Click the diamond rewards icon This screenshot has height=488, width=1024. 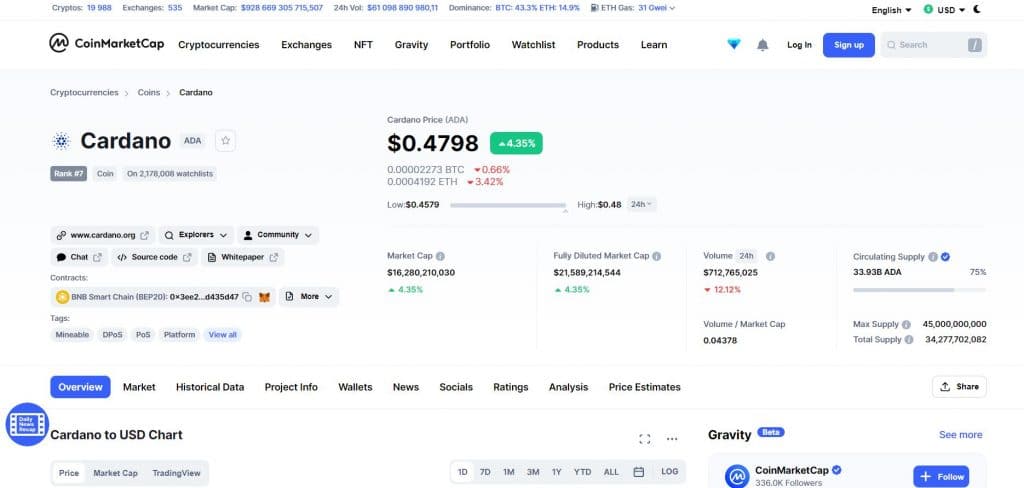735,45
